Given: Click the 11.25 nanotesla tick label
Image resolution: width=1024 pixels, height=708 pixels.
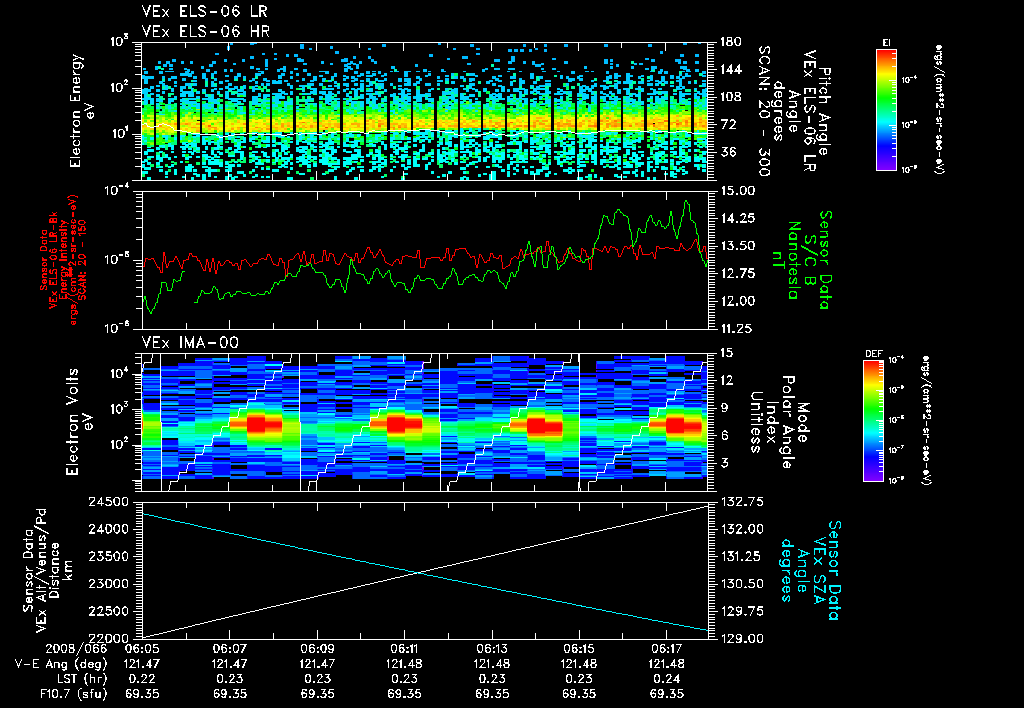Looking at the screenshot, I should click(737, 329).
